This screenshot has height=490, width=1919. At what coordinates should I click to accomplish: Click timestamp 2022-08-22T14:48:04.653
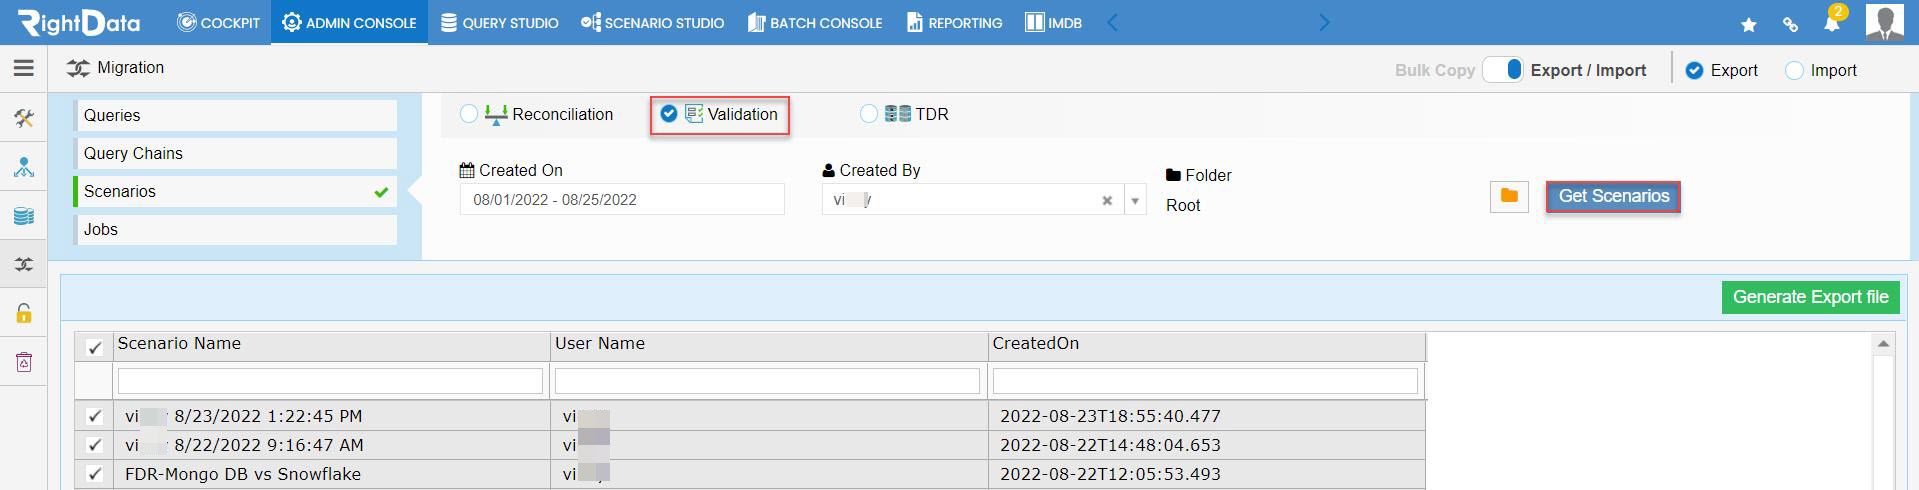1110,445
